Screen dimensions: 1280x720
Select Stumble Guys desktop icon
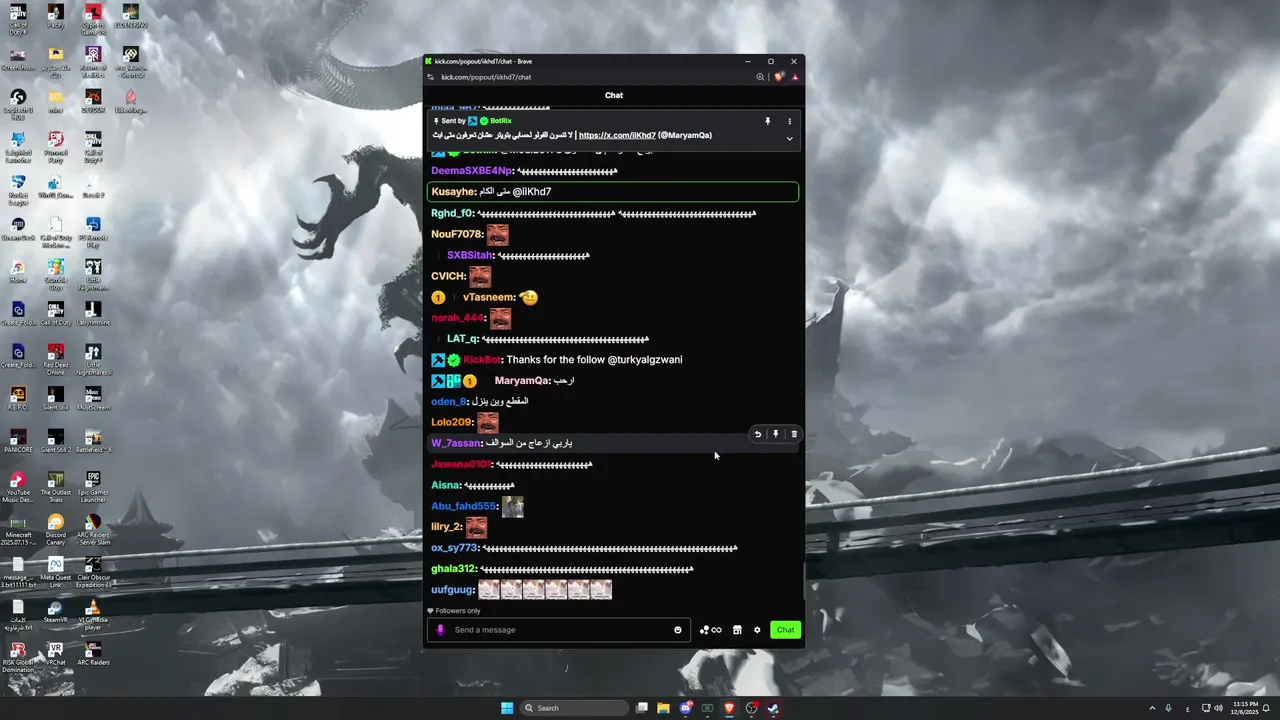pos(55,273)
